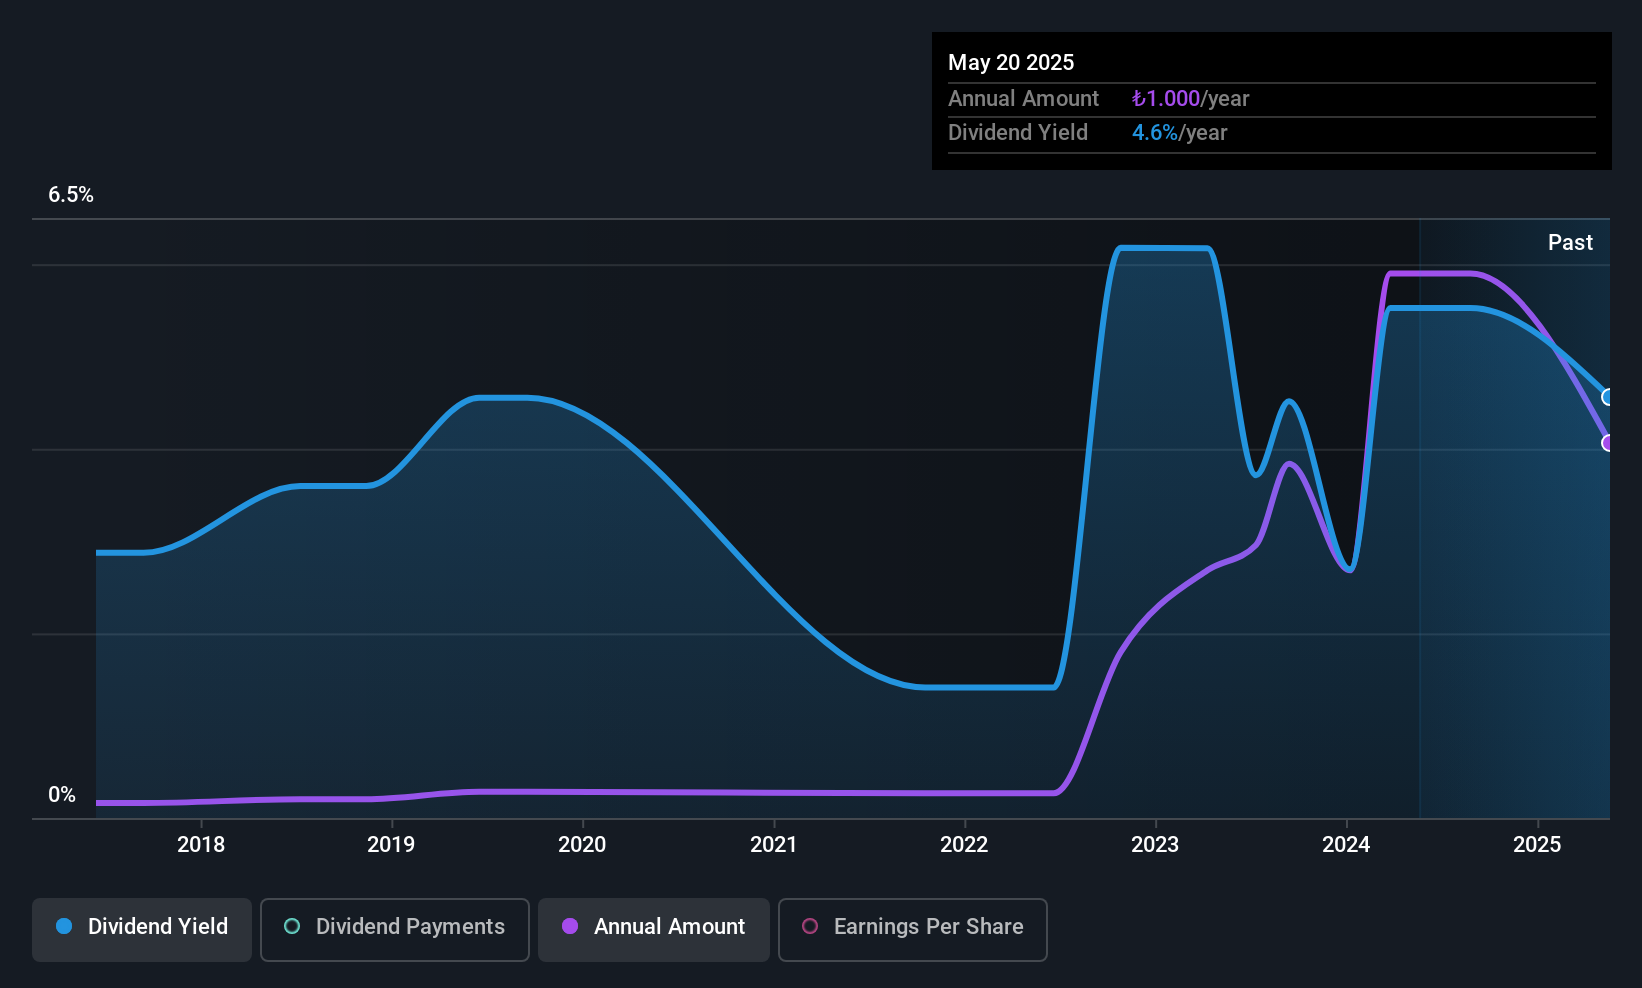
Task: Click the Past region label
Action: coord(1570,242)
